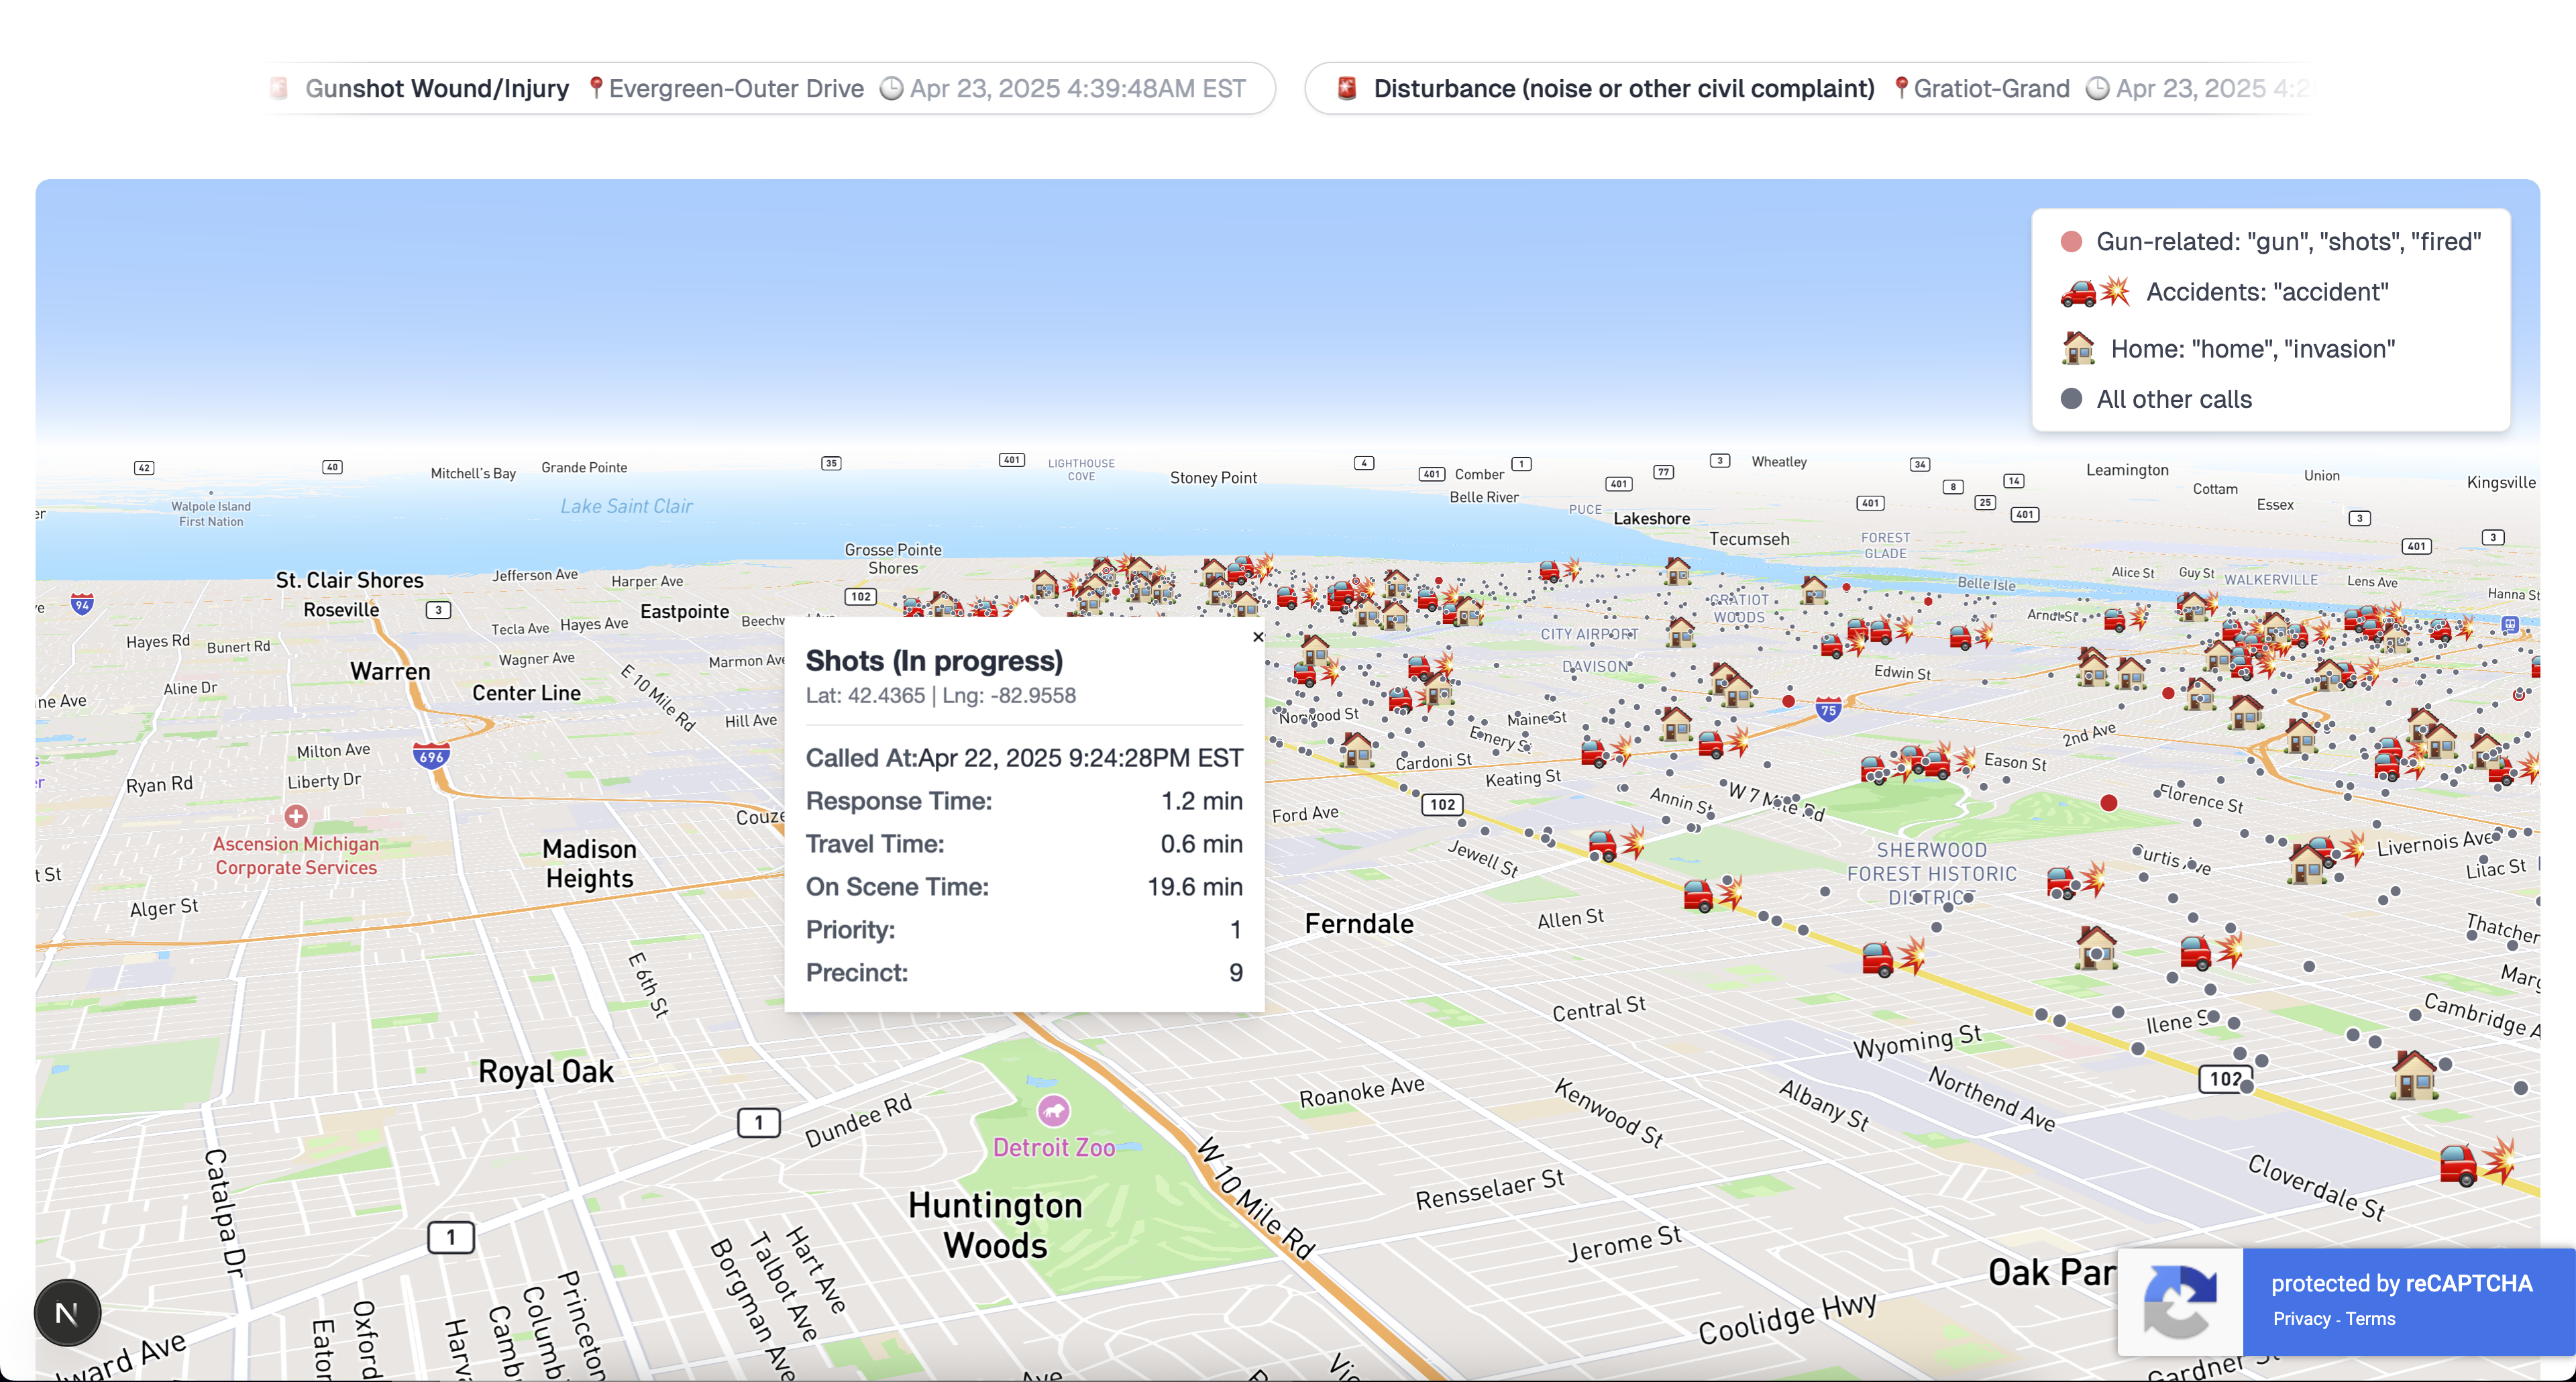Click the Response Time 1.2 min row
Image resolution: width=2576 pixels, height=1382 pixels.
pos(1024,800)
